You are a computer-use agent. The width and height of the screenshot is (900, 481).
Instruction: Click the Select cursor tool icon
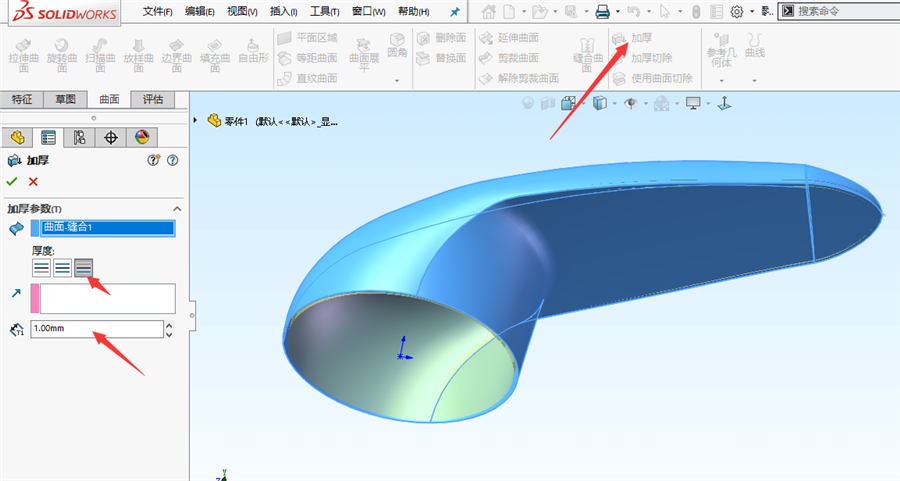pos(665,11)
